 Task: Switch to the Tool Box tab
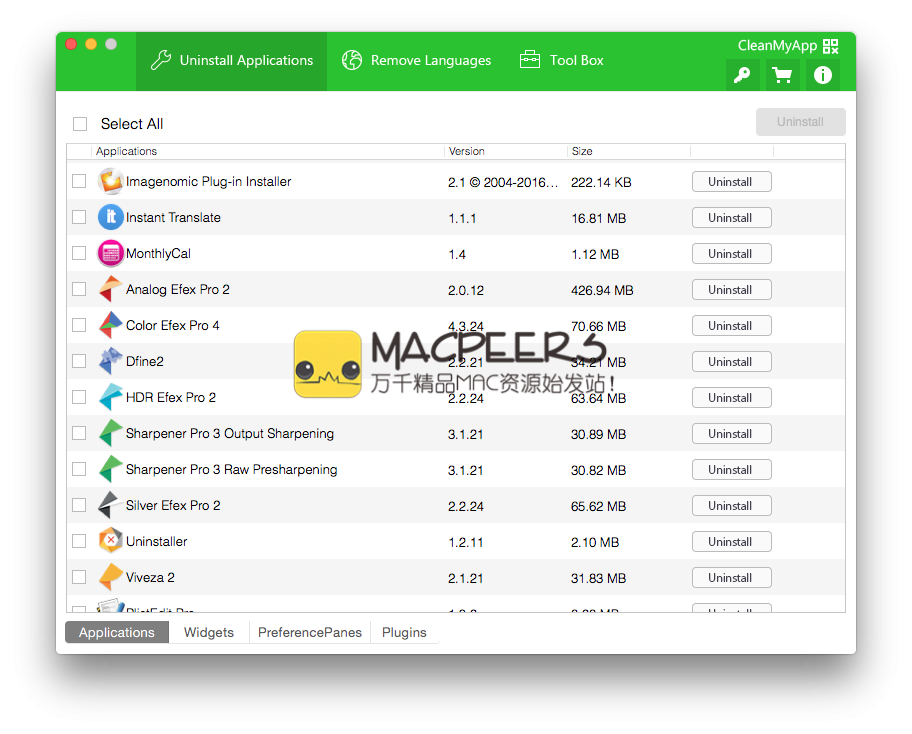point(561,61)
